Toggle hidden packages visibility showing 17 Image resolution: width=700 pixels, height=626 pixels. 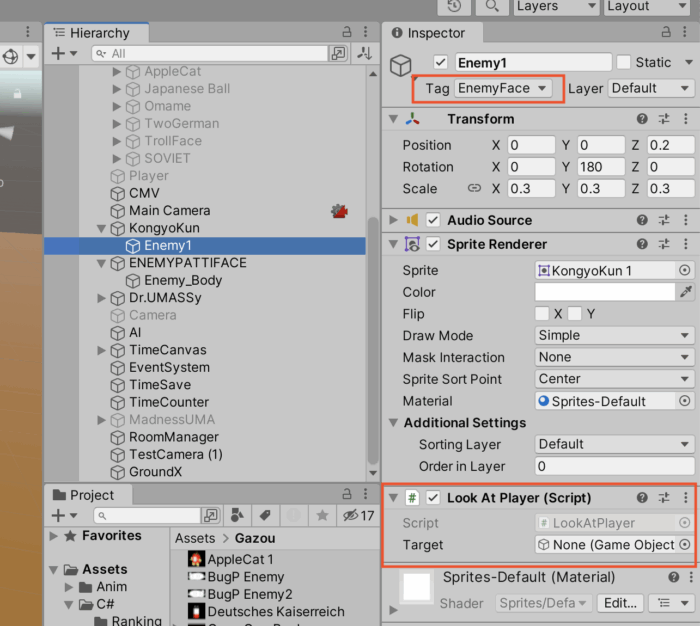coord(358,515)
